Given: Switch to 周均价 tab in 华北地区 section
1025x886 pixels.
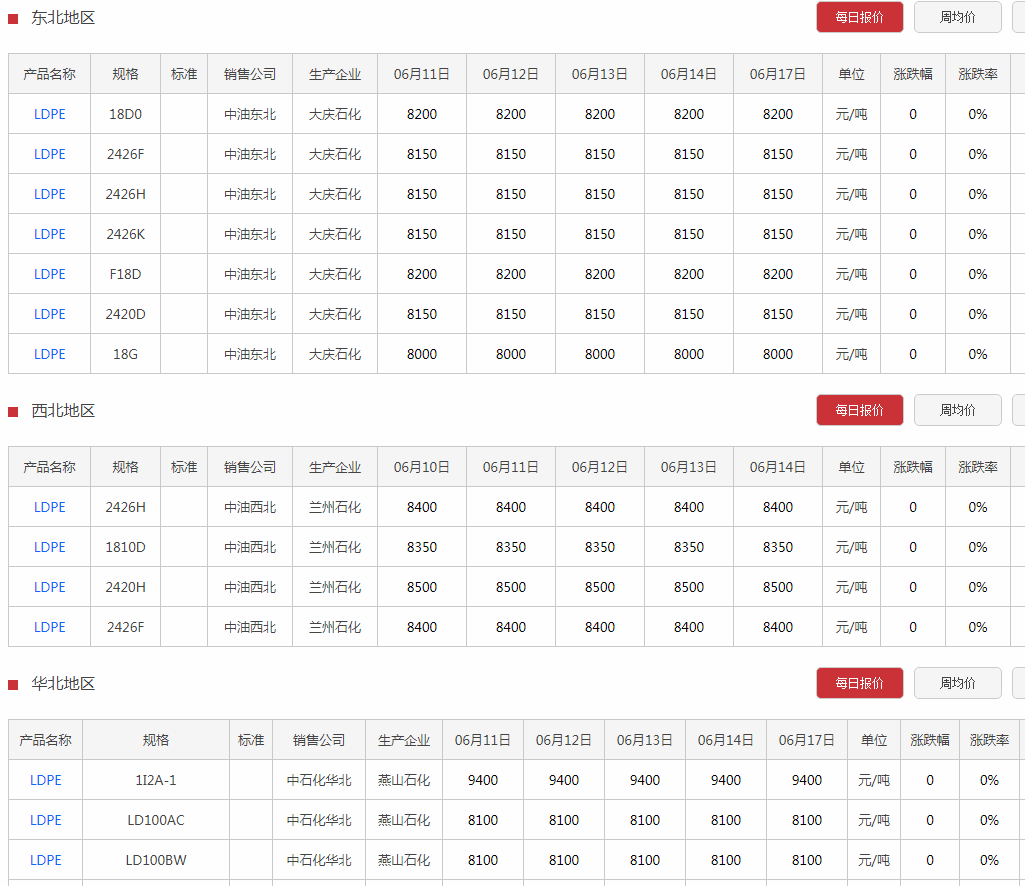Looking at the screenshot, I should (x=957, y=683).
